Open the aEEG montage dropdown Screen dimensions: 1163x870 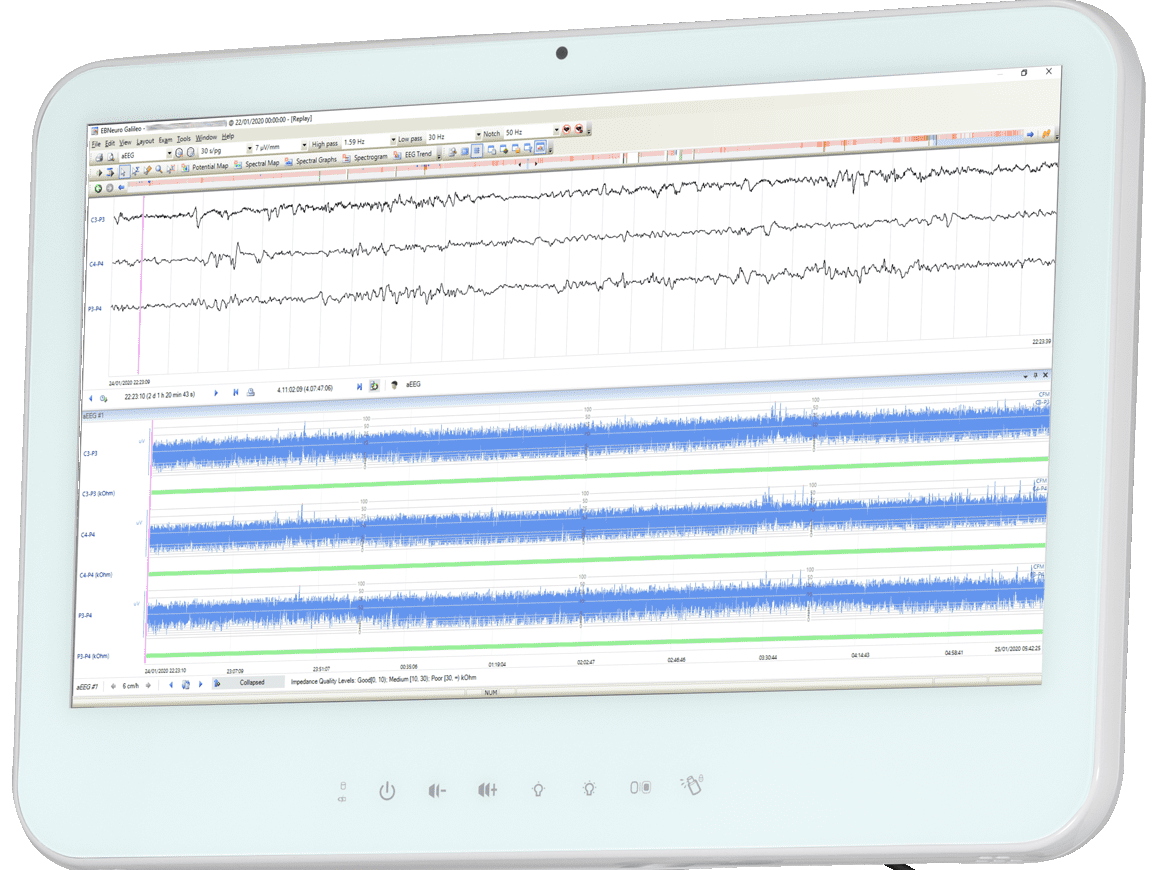tap(168, 154)
